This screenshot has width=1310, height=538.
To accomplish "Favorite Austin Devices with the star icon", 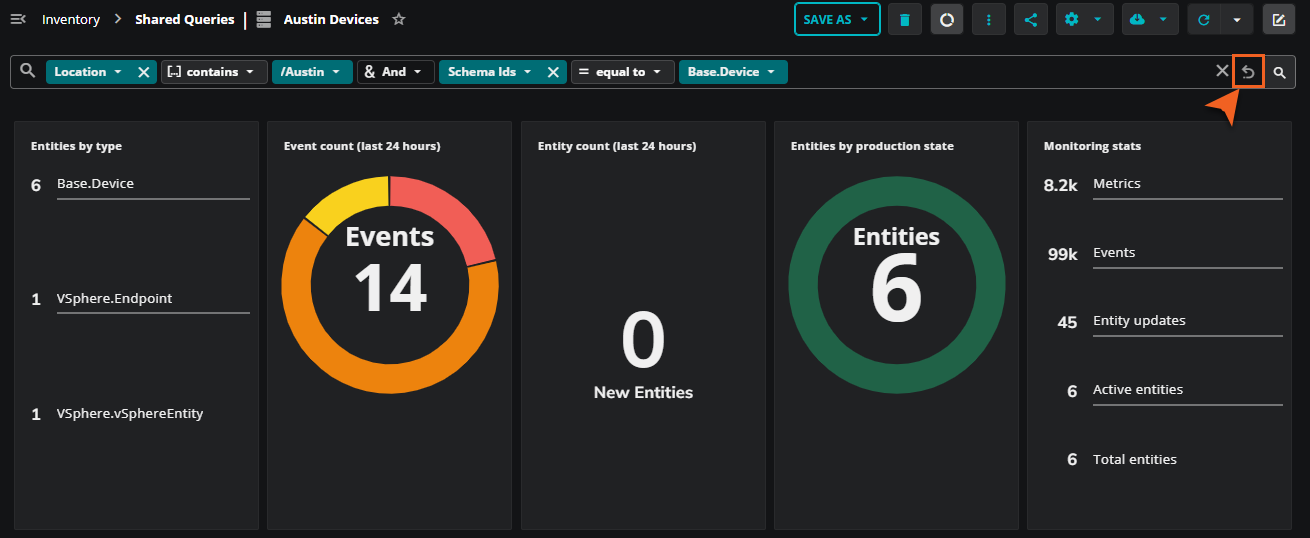I will 399,19.
